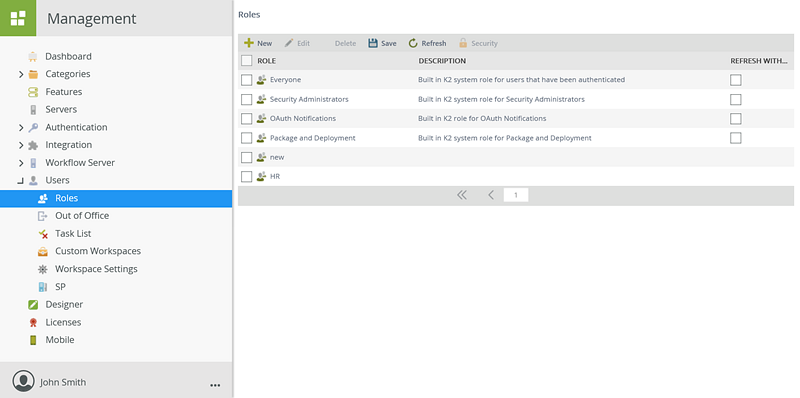
Task: Click the ellipsis menu beside John Smith
Action: pyautogui.click(x=215, y=385)
